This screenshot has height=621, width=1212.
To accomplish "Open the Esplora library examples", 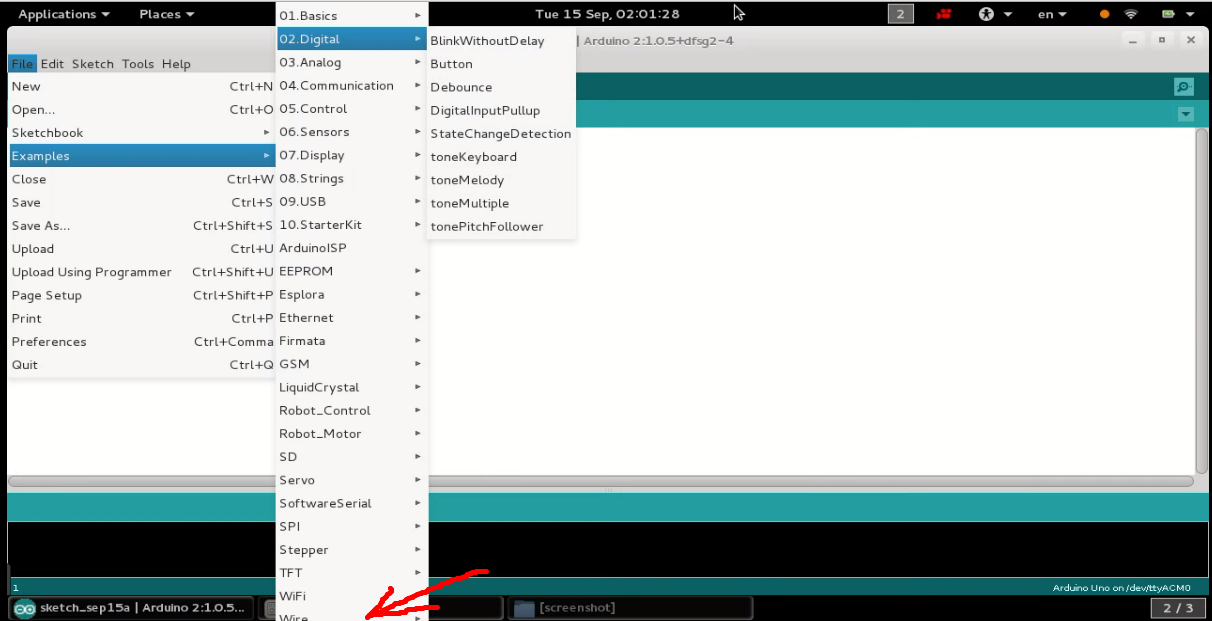I will point(352,294).
